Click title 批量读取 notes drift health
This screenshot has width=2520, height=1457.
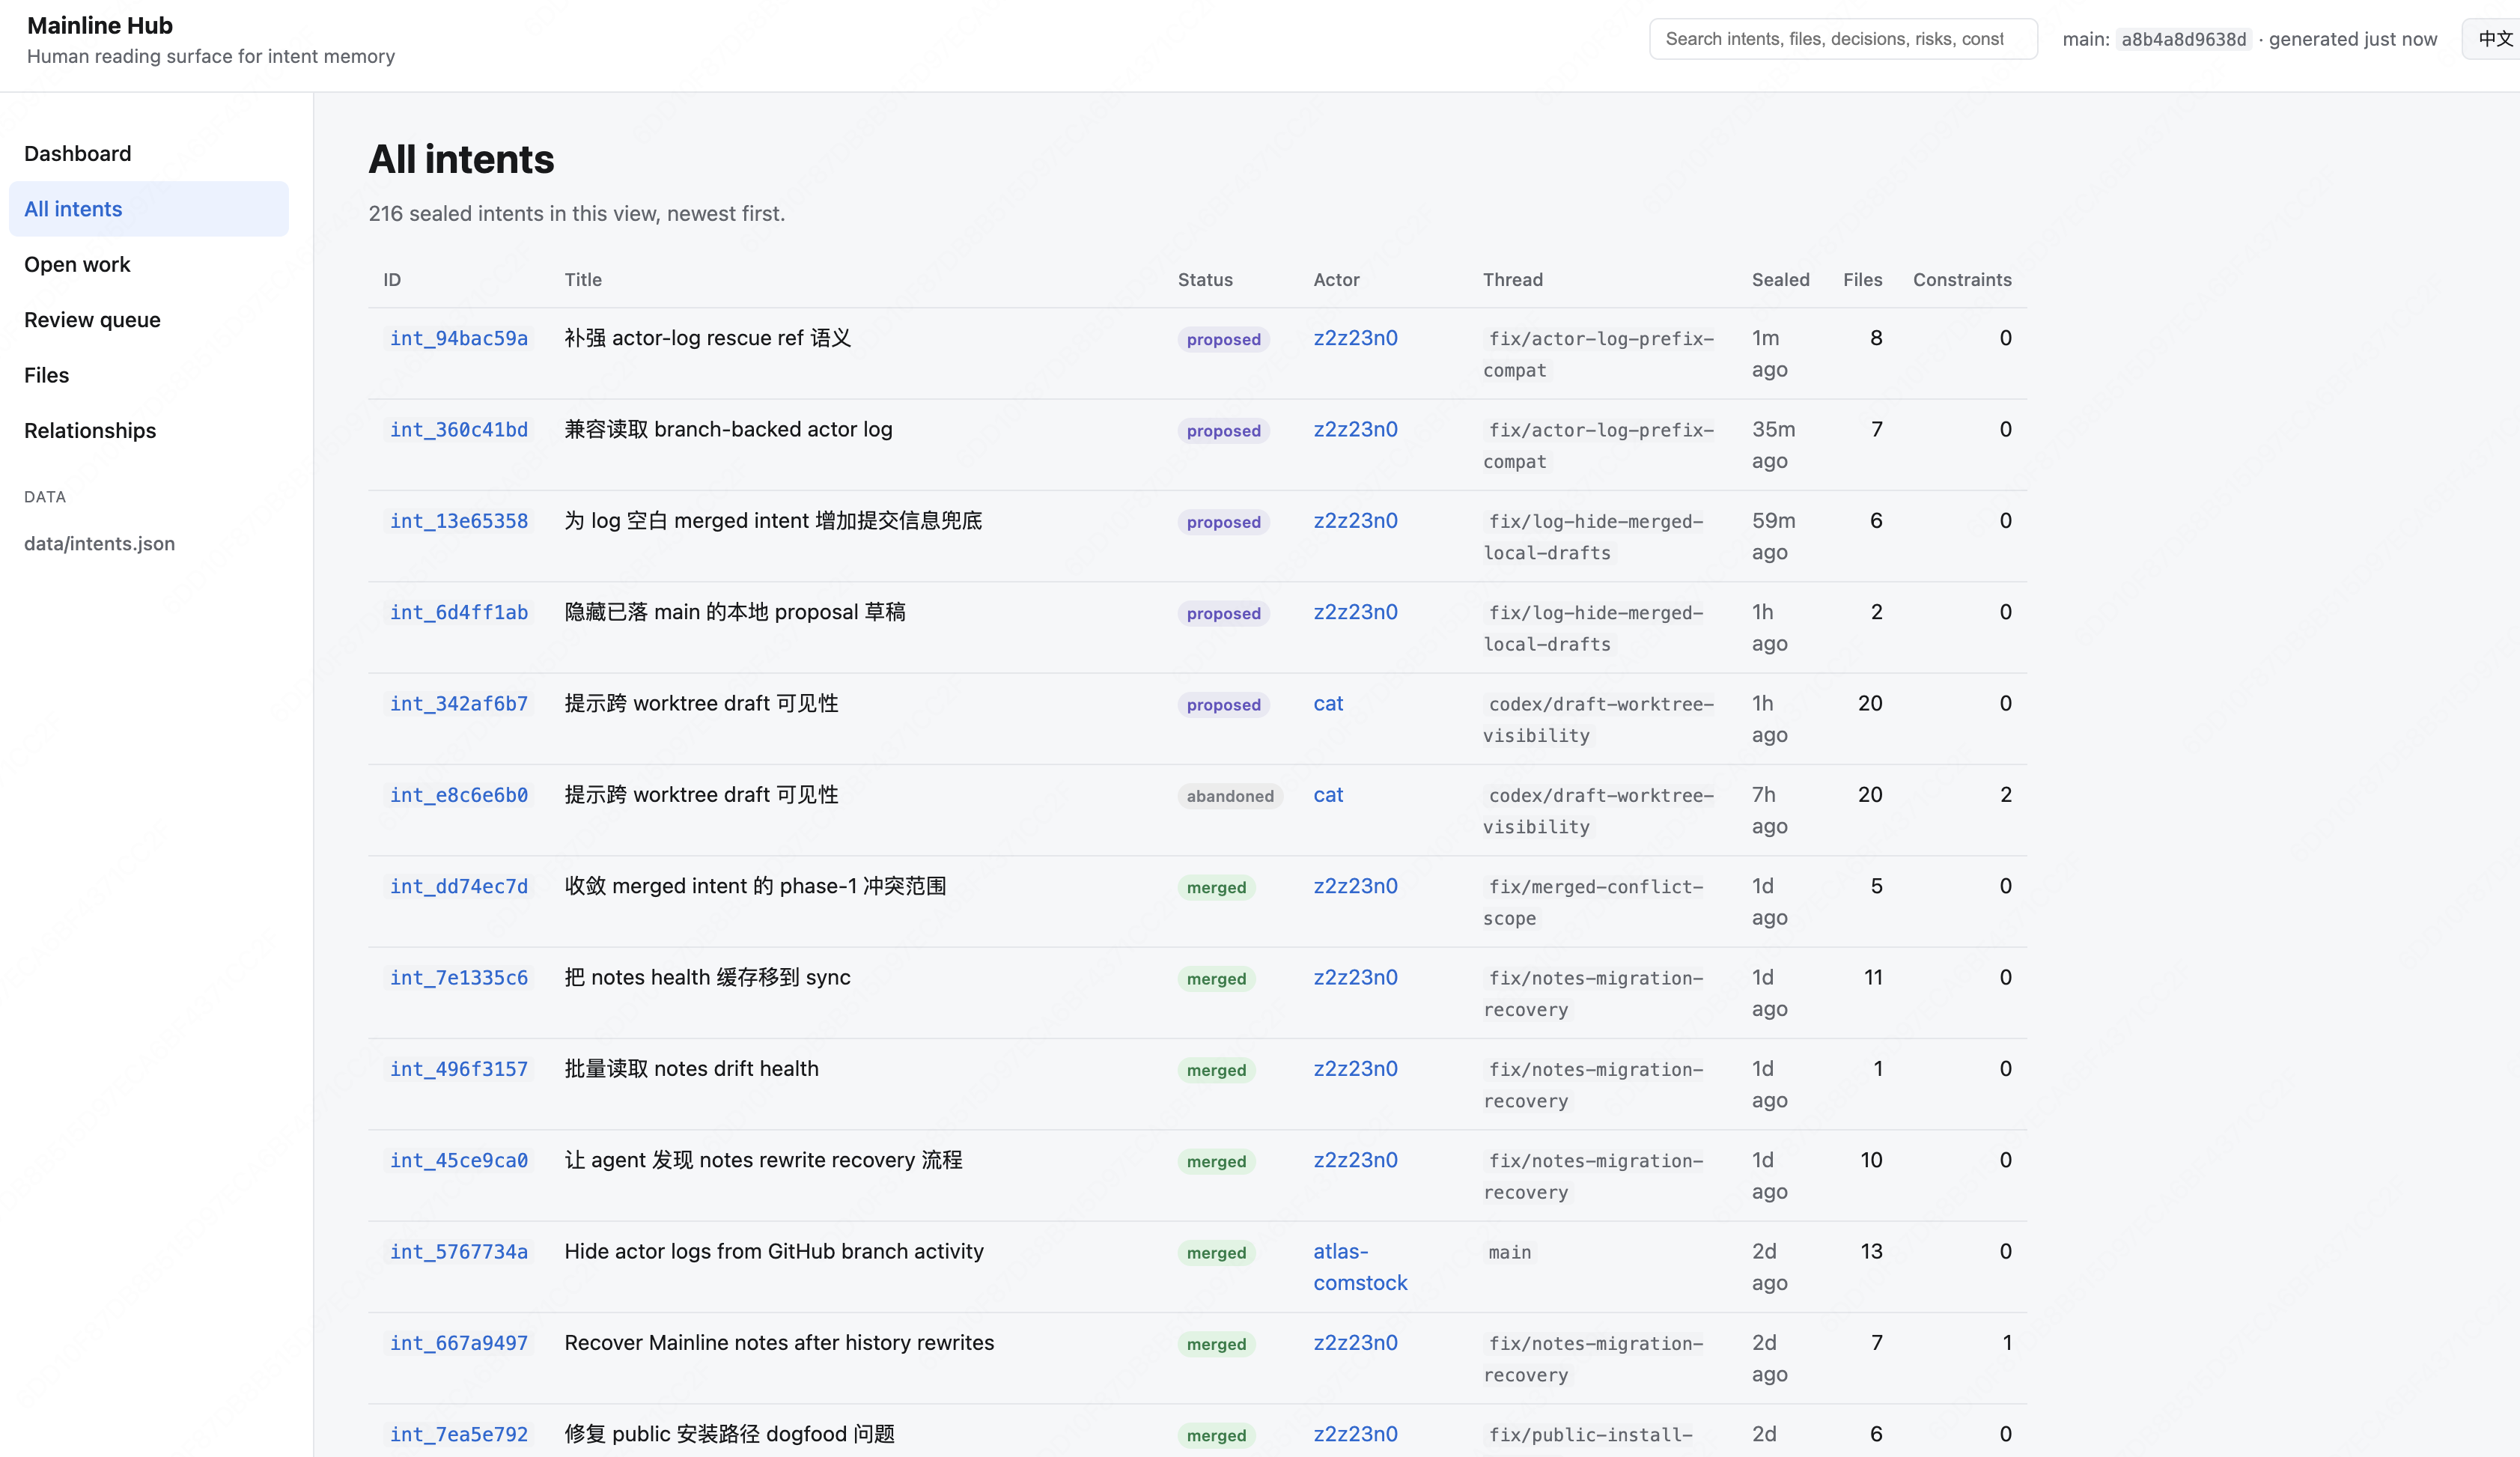pos(691,1069)
